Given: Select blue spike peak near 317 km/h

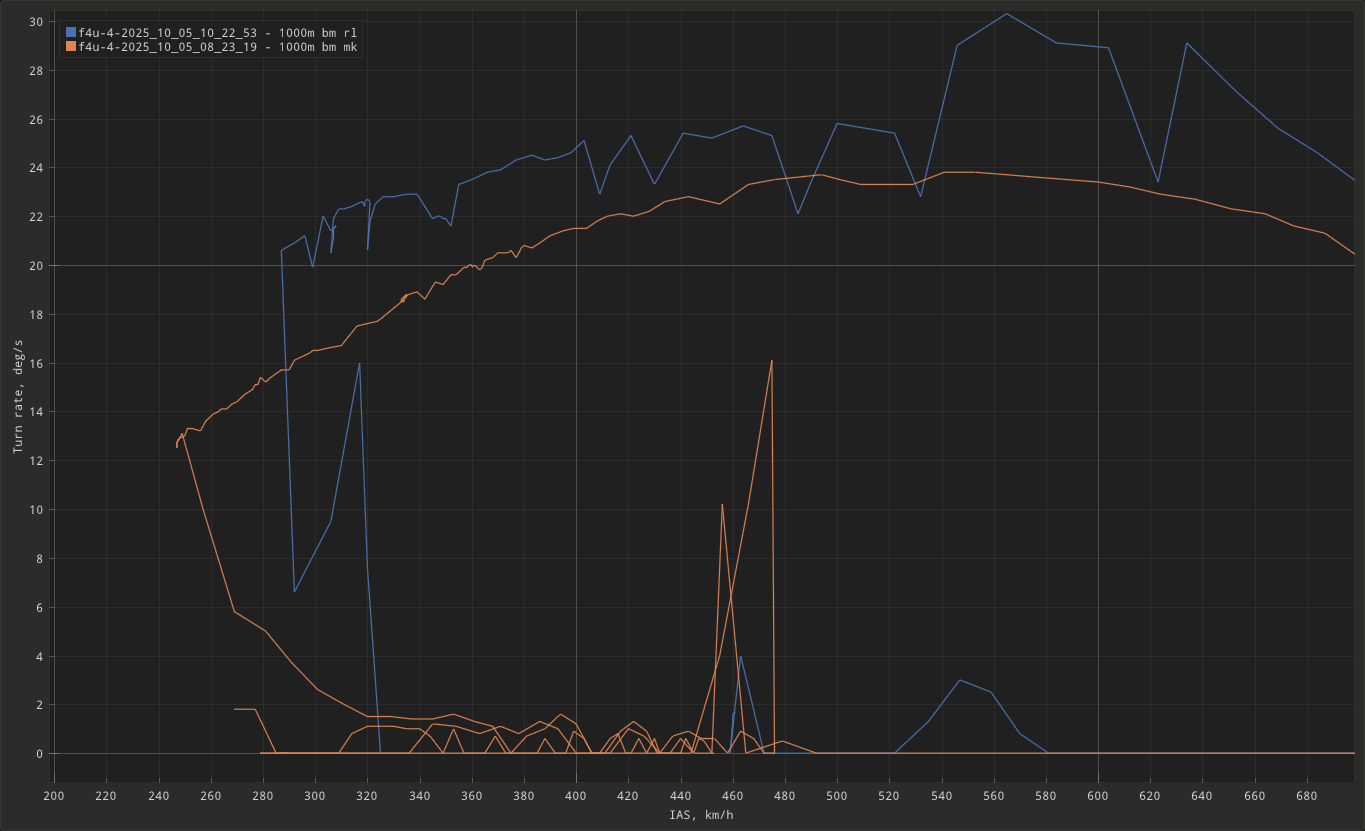Looking at the screenshot, I should (359, 364).
